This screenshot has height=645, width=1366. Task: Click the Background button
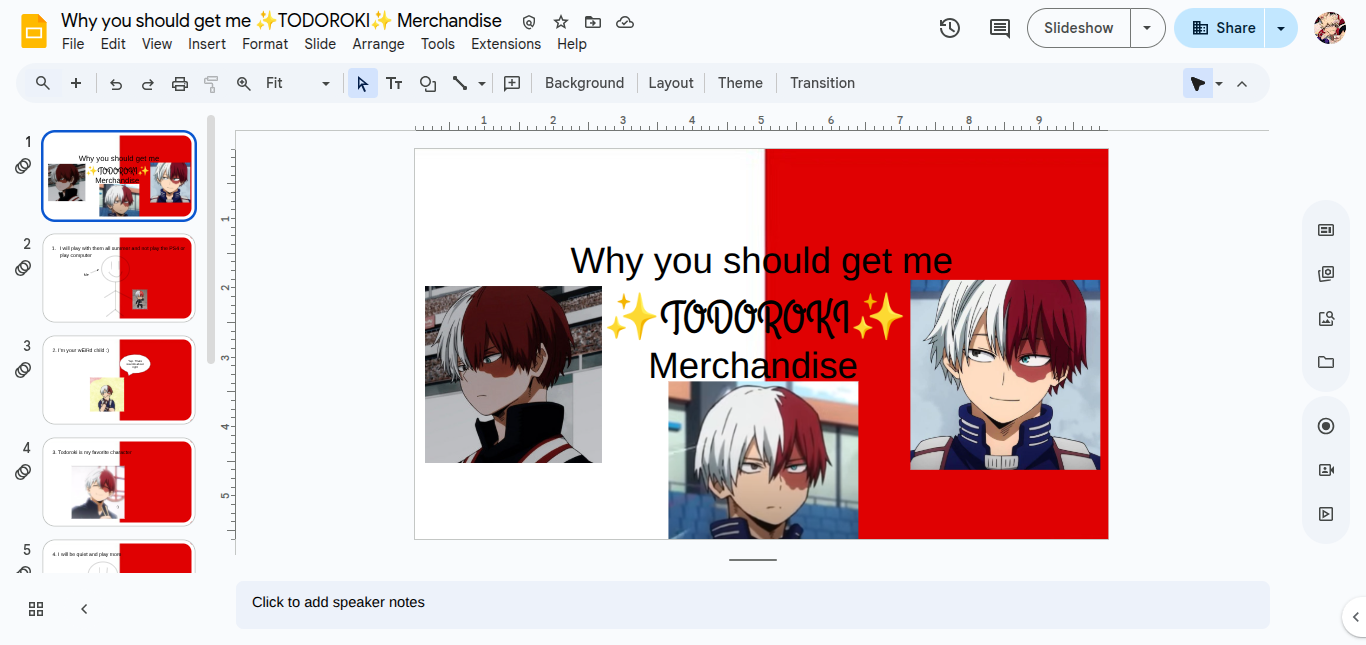pos(584,83)
